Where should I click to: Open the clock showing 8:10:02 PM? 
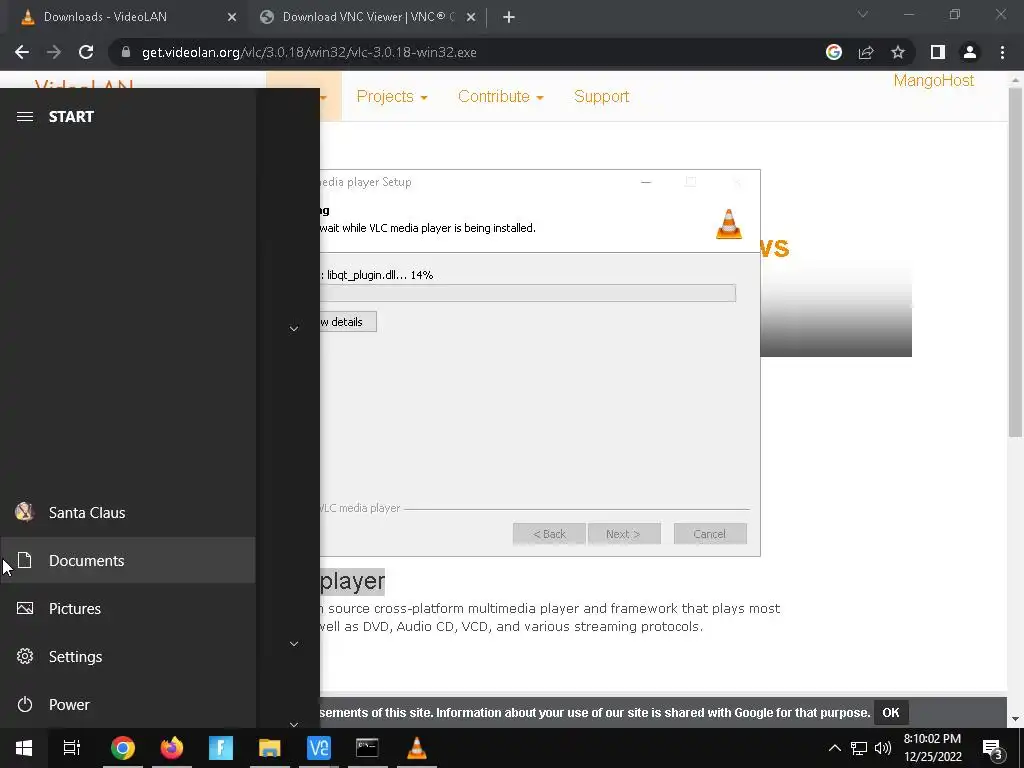[x=933, y=748]
